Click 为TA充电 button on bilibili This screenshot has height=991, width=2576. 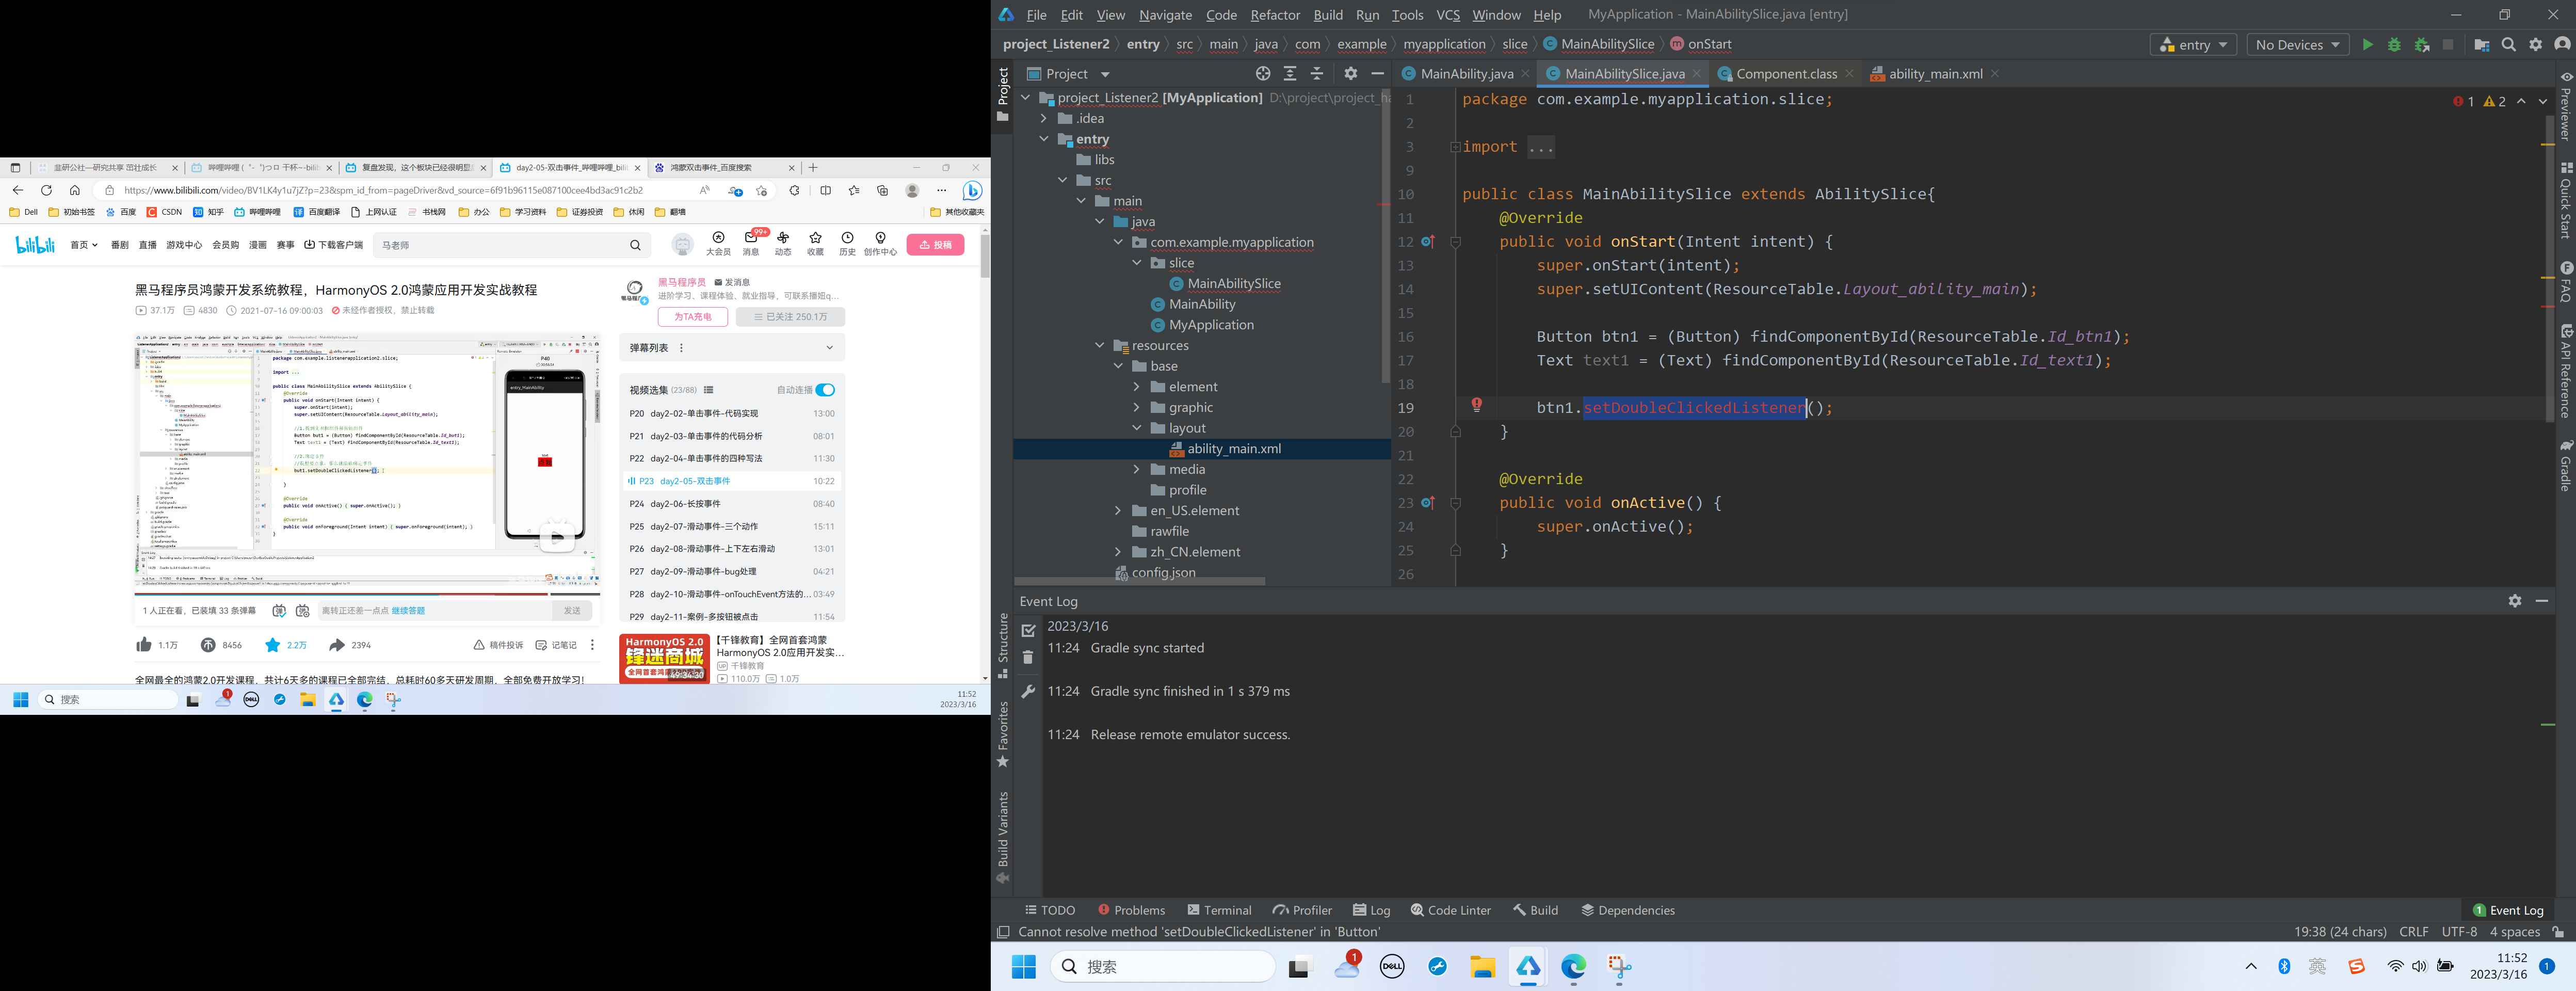(692, 317)
